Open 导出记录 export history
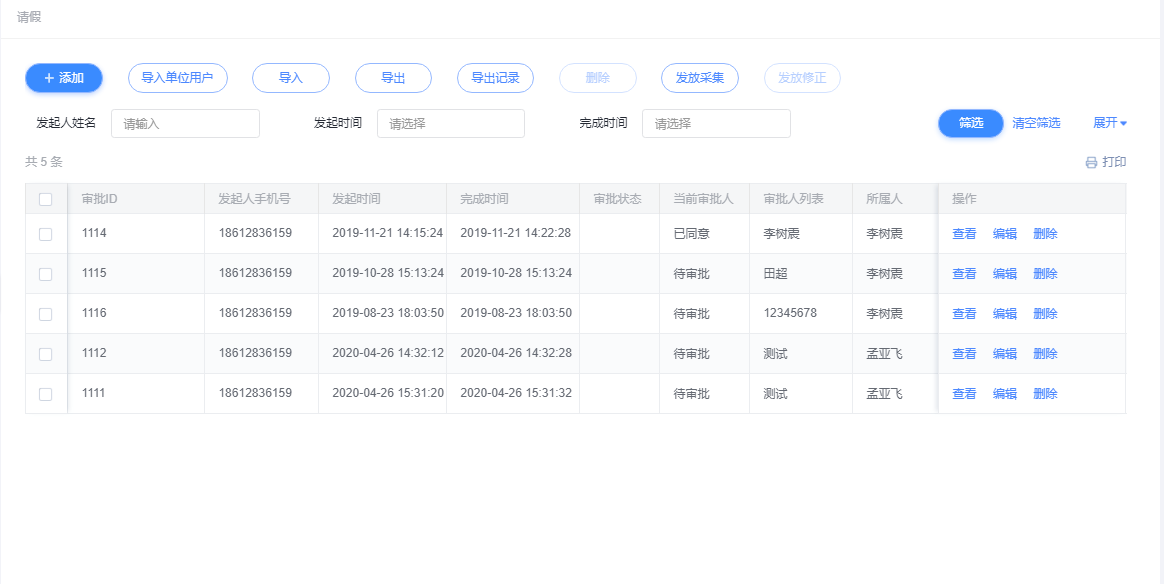Screen dimensions: 1164x584 pyautogui.click(x=495, y=78)
